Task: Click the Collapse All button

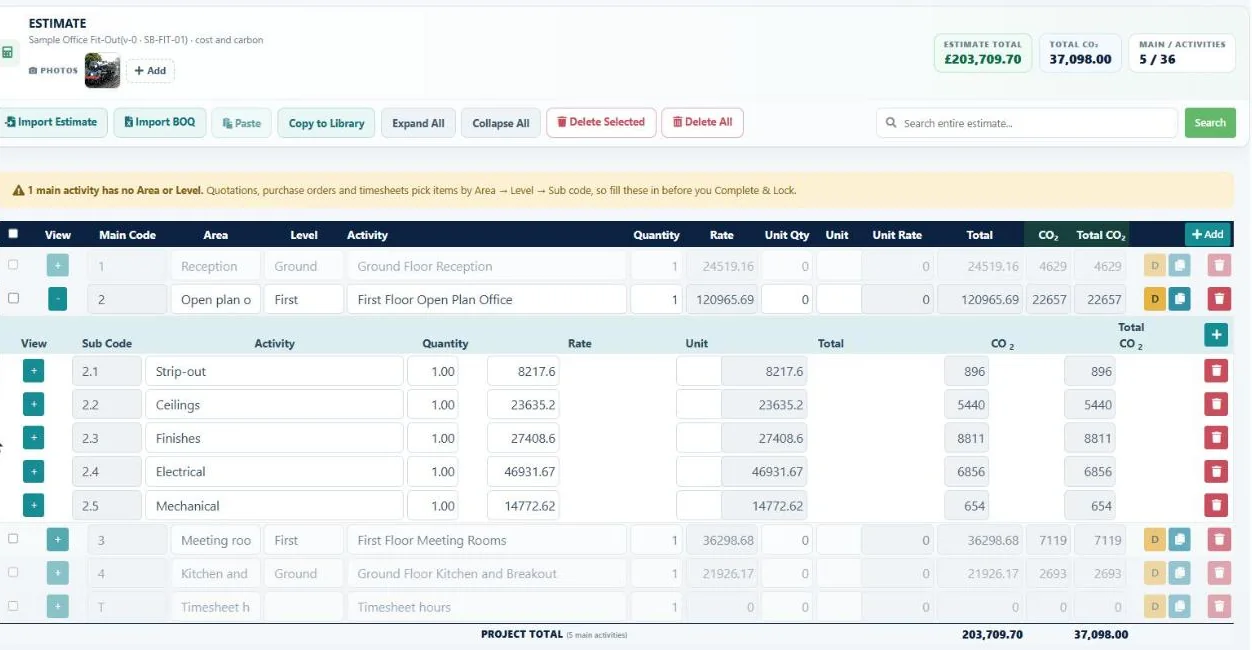Action: pyautogui.click(x=501, y=123)
